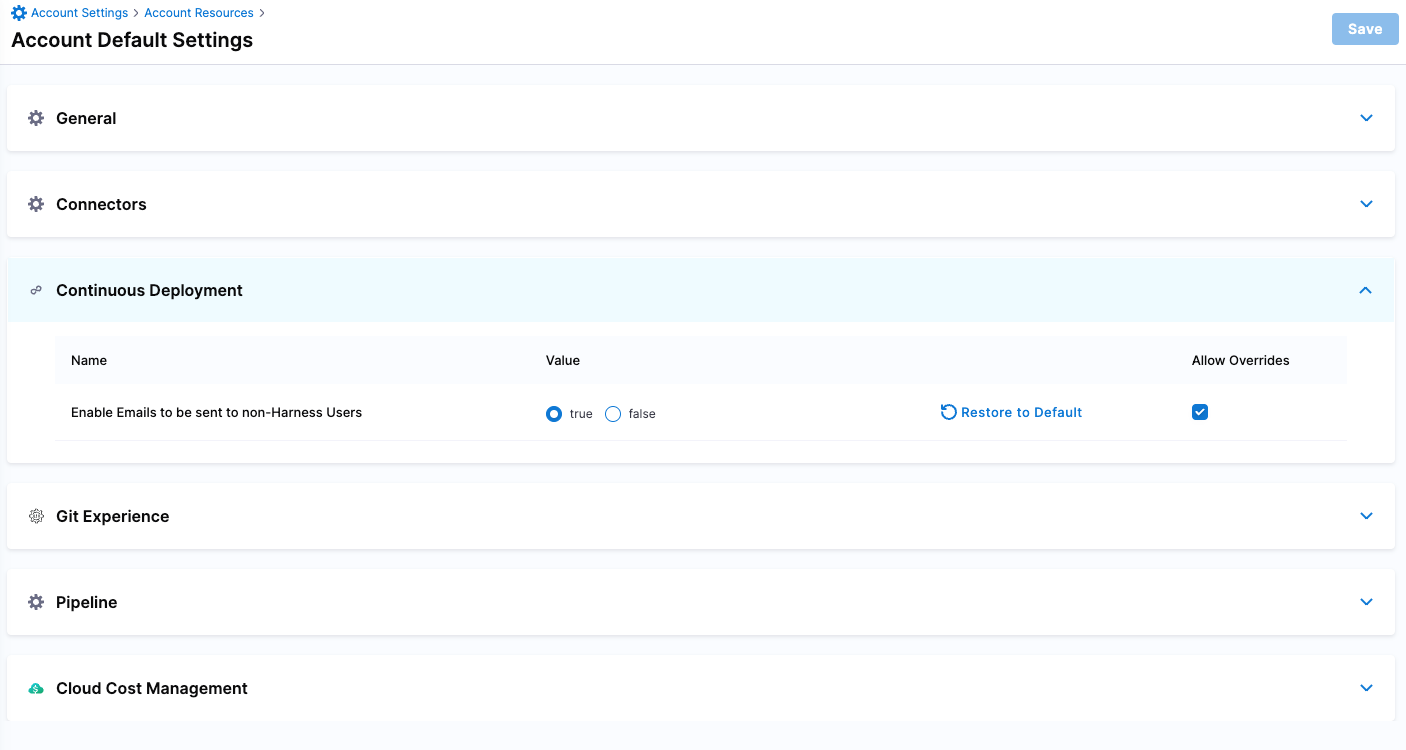Click the Account Settings breadcrumb gear icon
The width and height of the screenshot is (1406, 750).
(x=19, y=13)
